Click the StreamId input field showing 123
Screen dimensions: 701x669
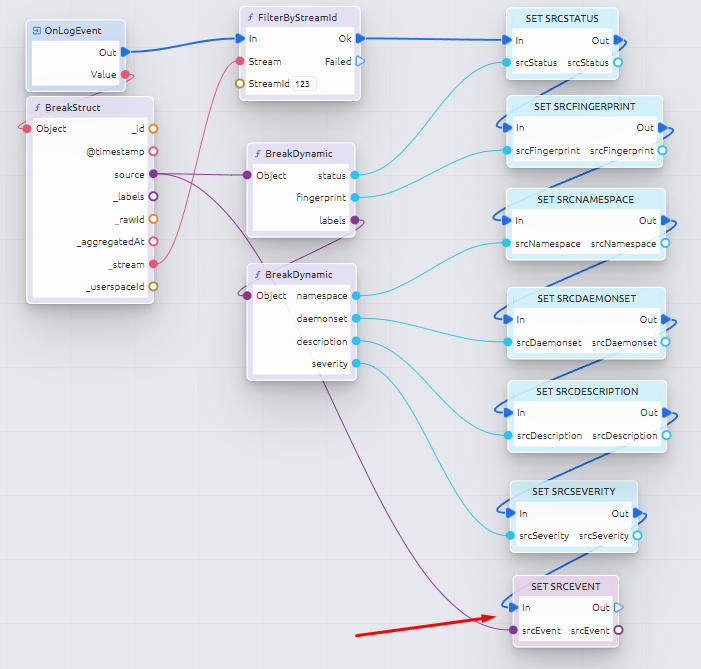(303, 84)
